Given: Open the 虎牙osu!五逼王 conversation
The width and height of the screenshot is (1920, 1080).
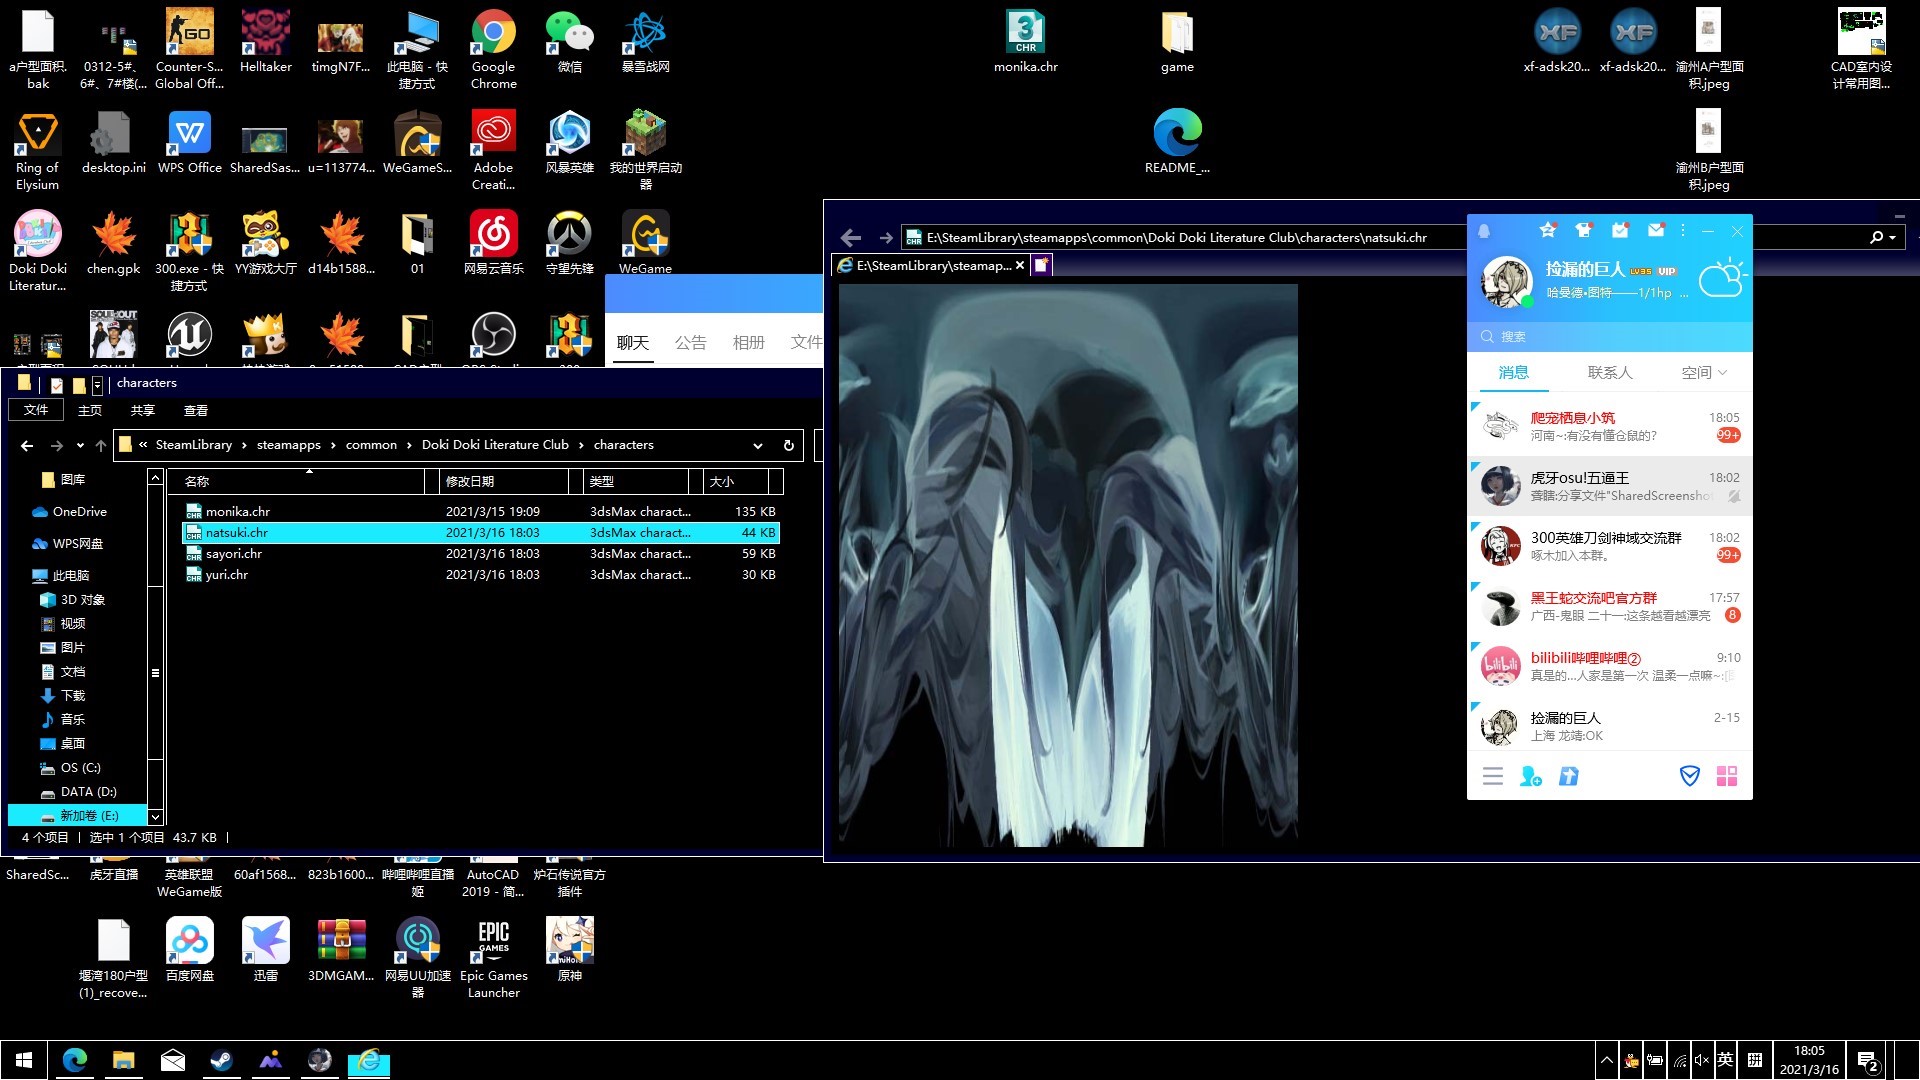Looking at the screenshot, I should 1610,487.
